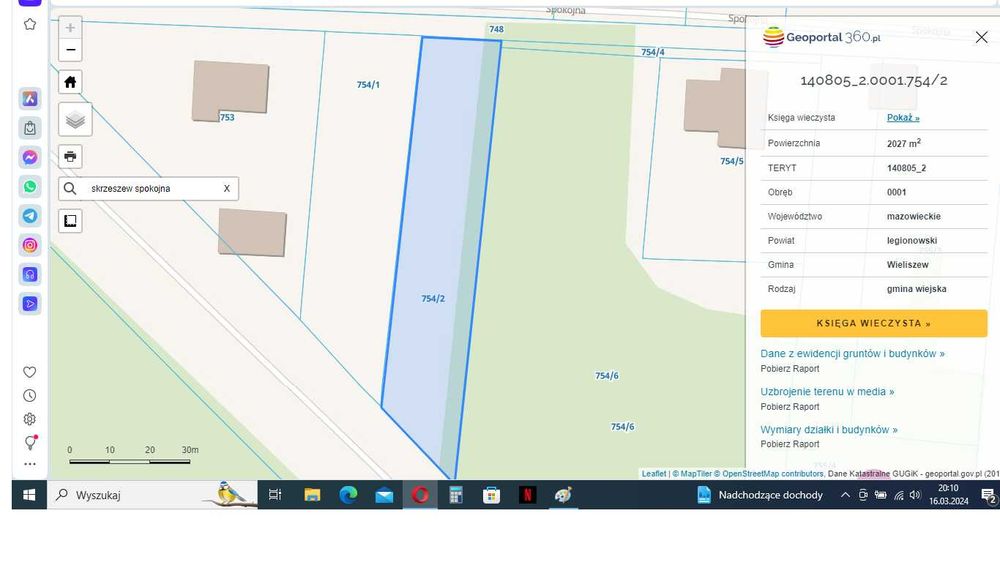Screen dimensions: 1000x562
Task: Open Windows notification center
Action: pos(988,495)
